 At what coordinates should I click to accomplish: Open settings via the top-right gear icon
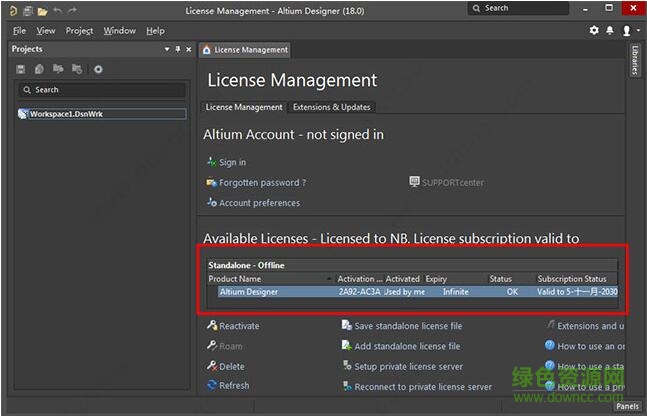coord(594,30)
